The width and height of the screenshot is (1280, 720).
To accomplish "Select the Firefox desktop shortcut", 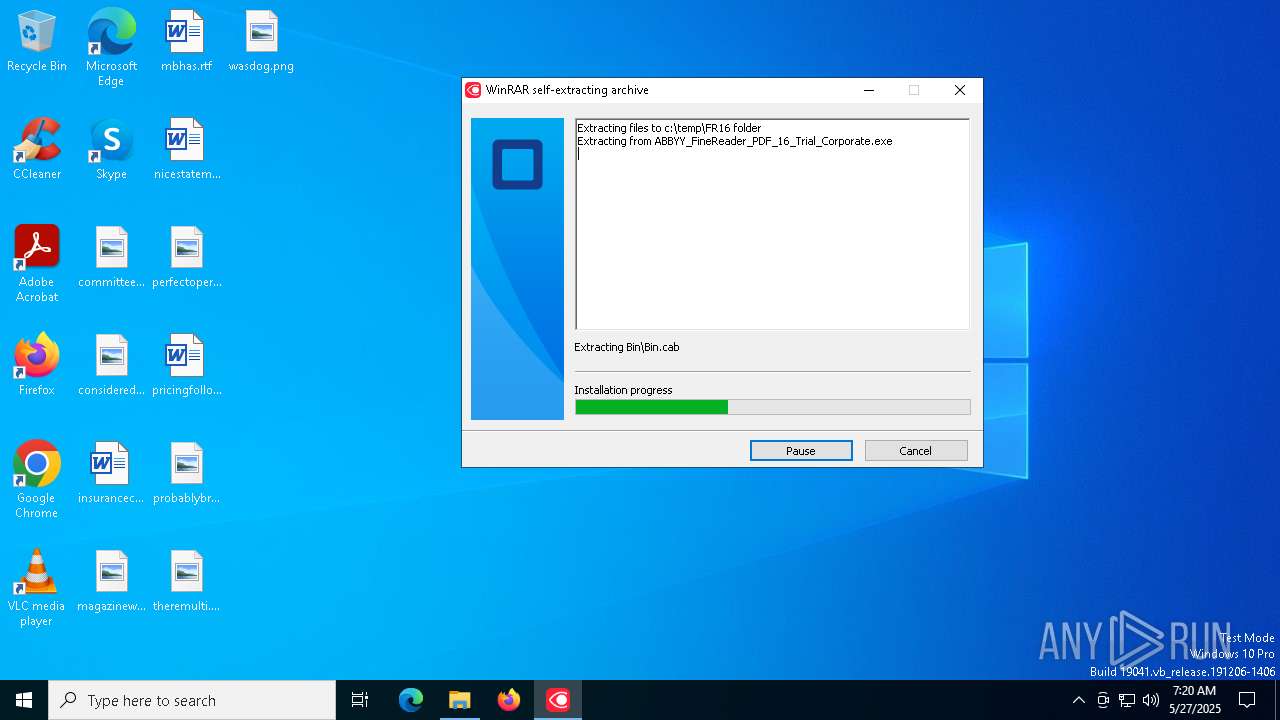I will (37, 366).
